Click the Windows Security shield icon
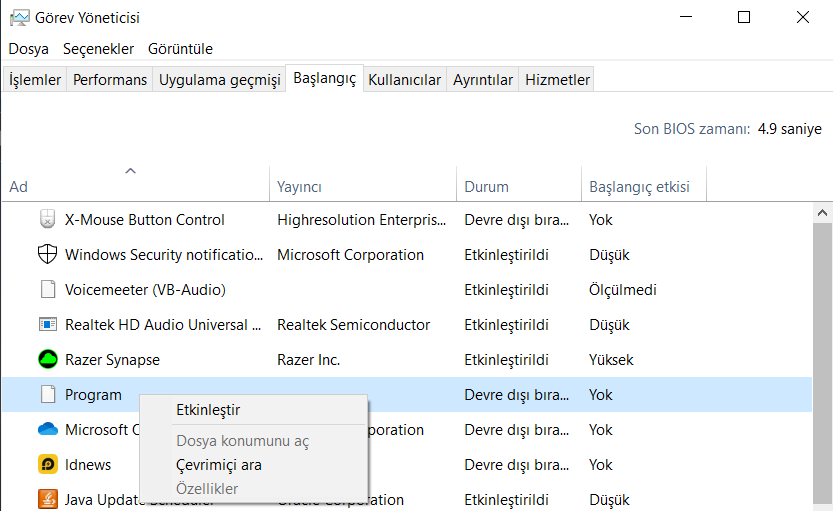This screenshot has height=511, width=833. [x=47, y=254]
